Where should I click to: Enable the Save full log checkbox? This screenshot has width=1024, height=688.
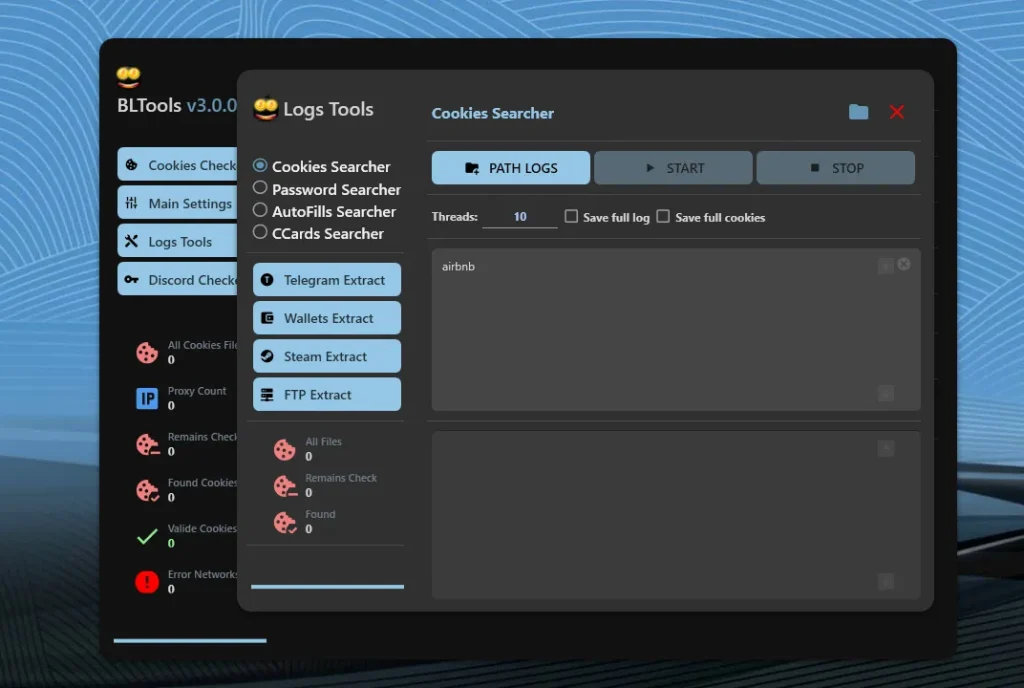[571, 216]
